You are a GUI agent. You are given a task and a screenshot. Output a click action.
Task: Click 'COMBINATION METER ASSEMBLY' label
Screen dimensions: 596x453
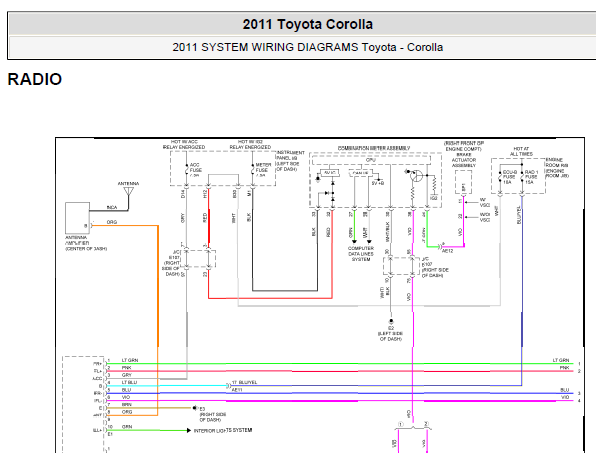point(374,148)
